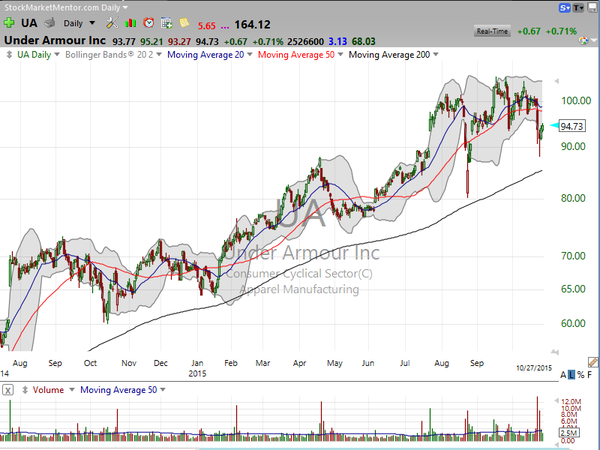
Task: Click the bottom price-scale arrow marker
Action: pos(555,352)
